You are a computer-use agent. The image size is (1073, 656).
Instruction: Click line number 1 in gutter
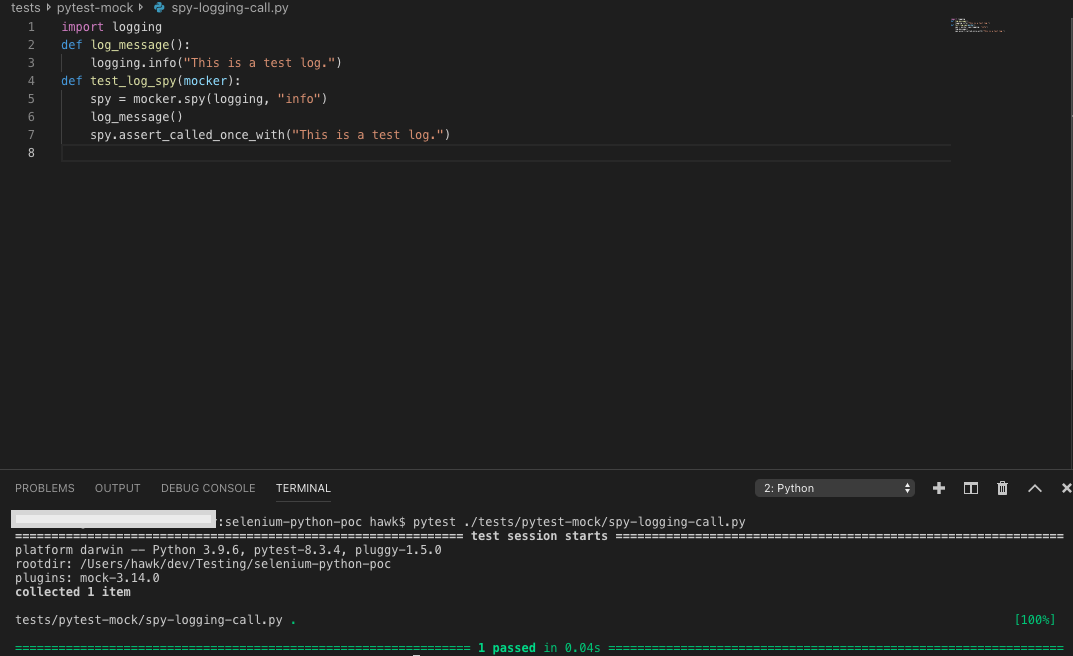coord(31,27)
